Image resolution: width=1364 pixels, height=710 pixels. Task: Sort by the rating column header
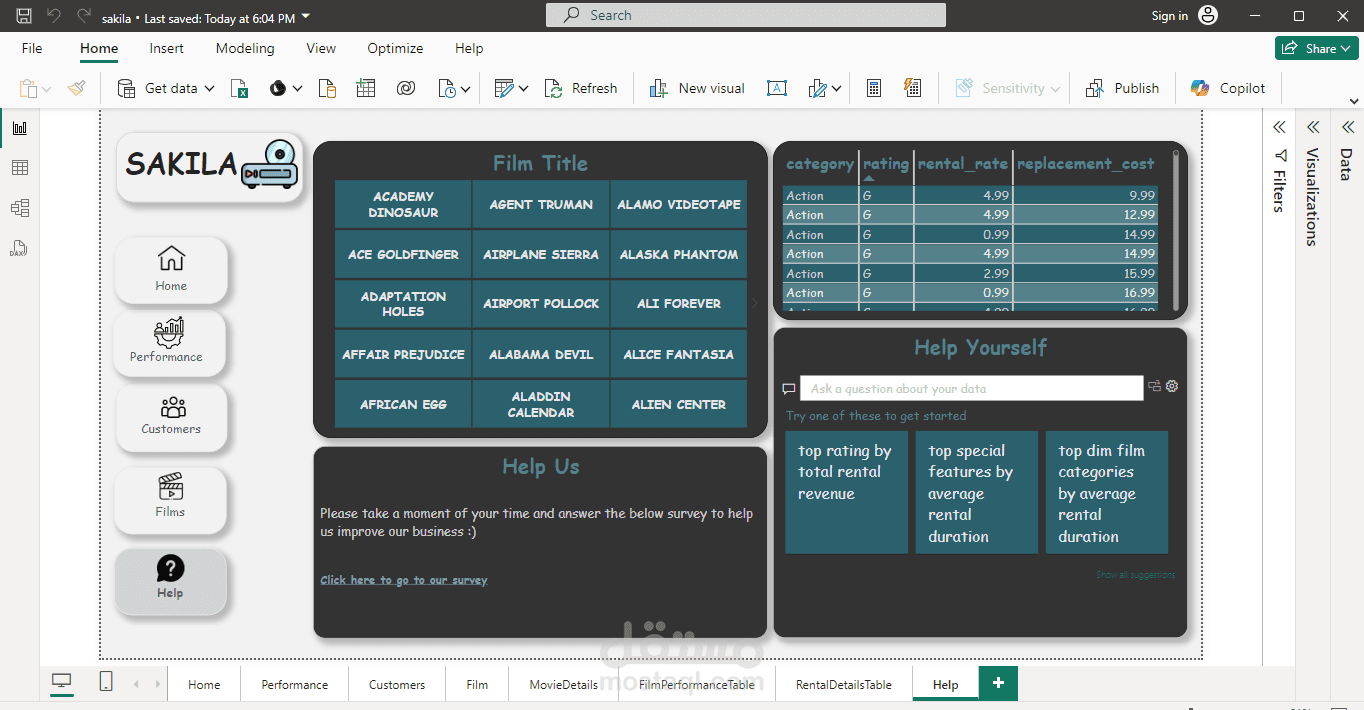(886, 164)
